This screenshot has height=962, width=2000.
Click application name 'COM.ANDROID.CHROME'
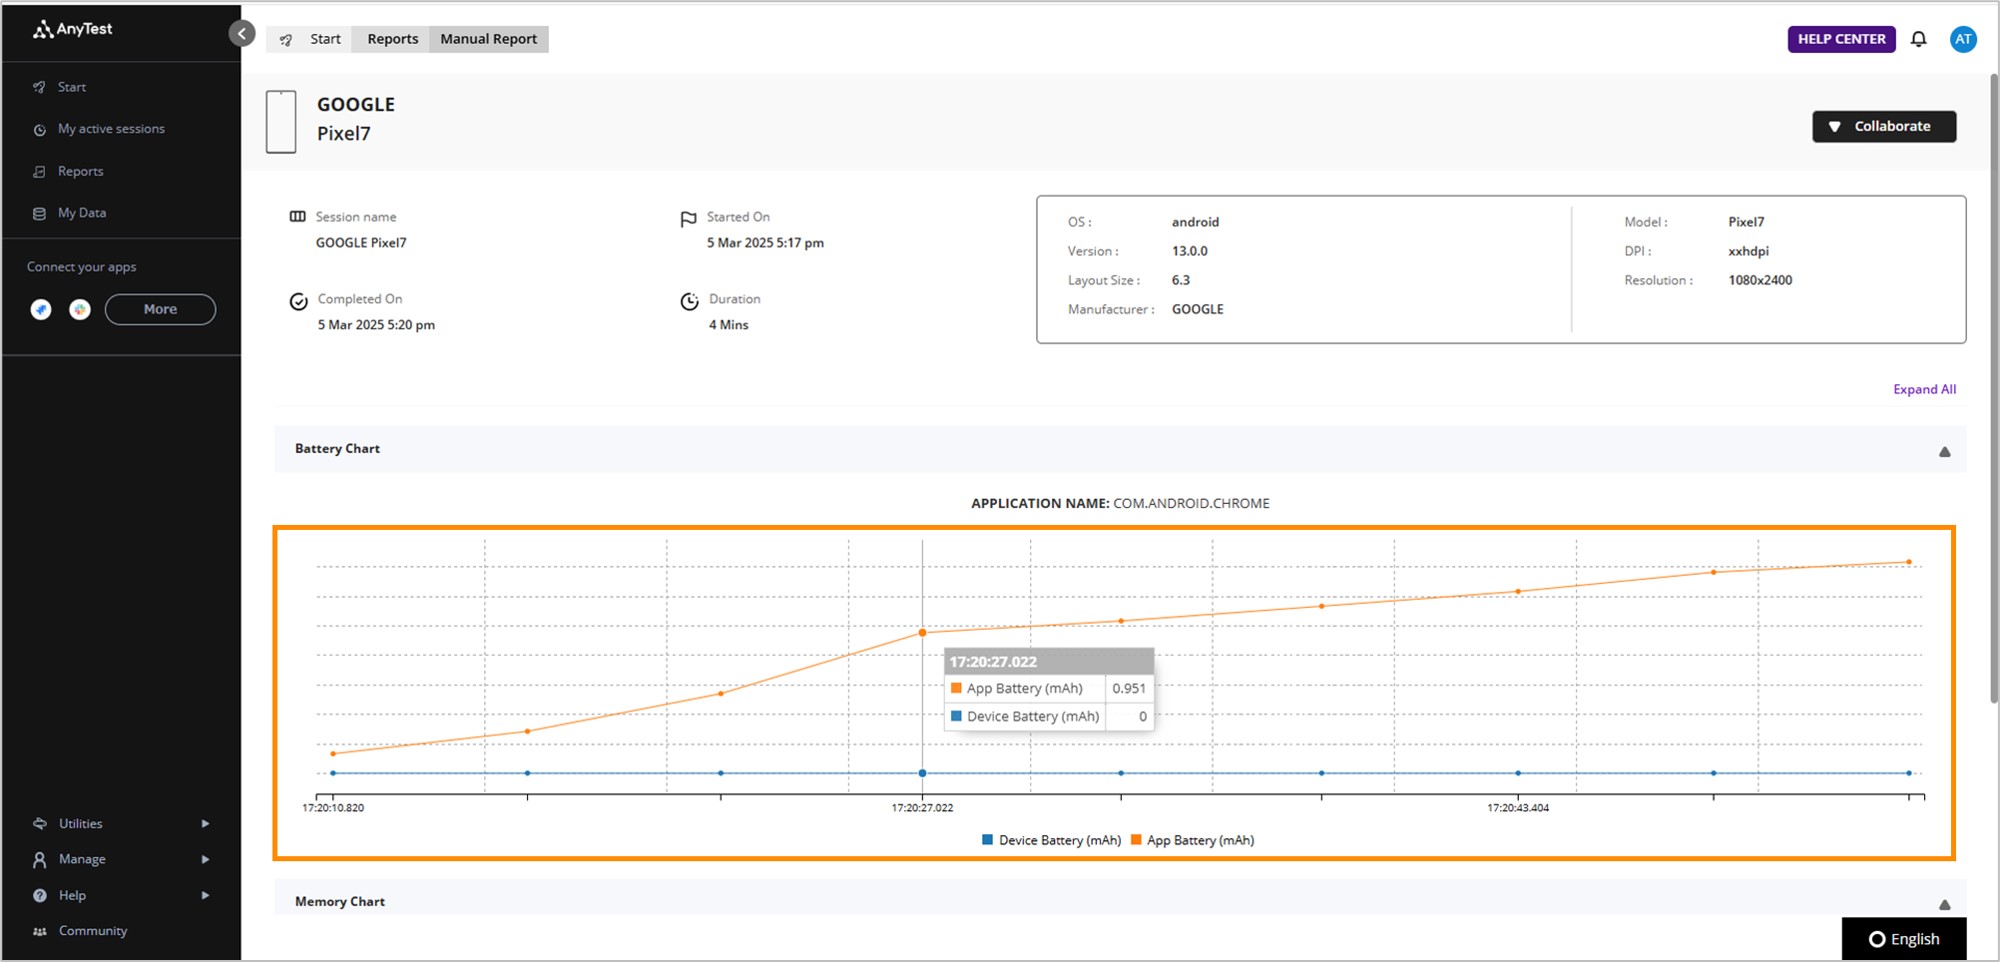1191,503
